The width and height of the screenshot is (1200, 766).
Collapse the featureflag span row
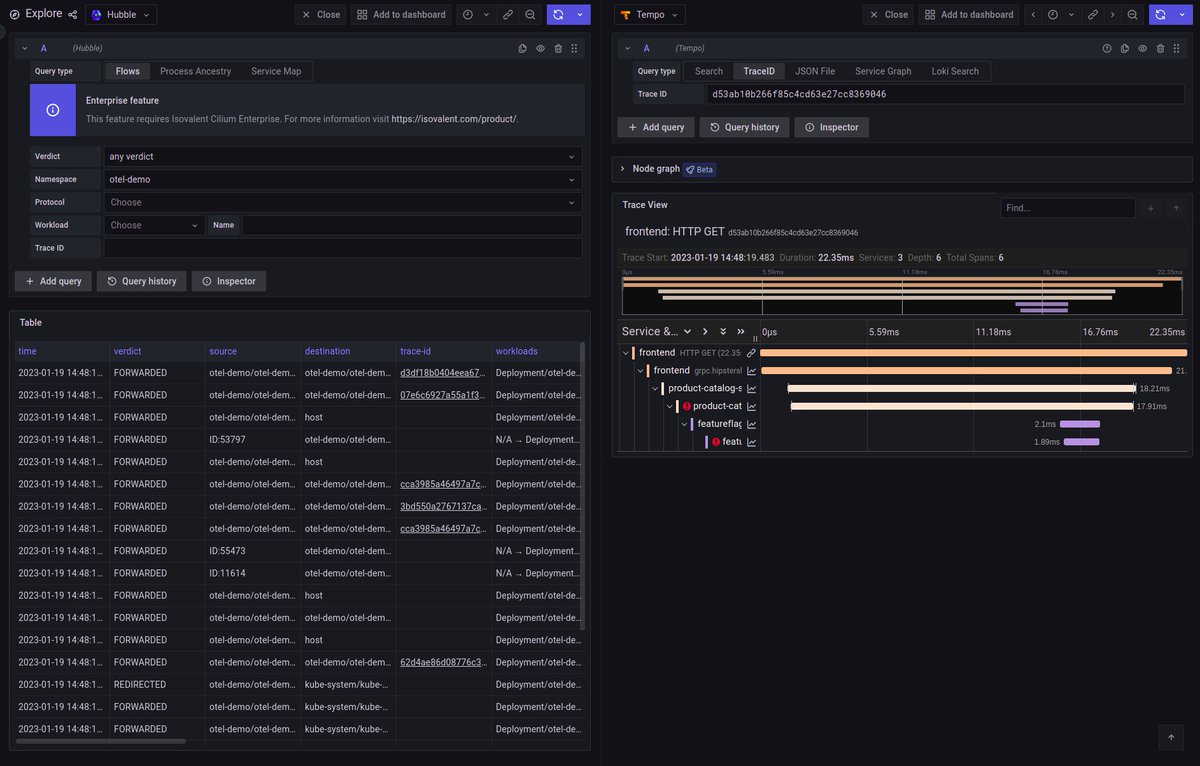click(685, 424)
